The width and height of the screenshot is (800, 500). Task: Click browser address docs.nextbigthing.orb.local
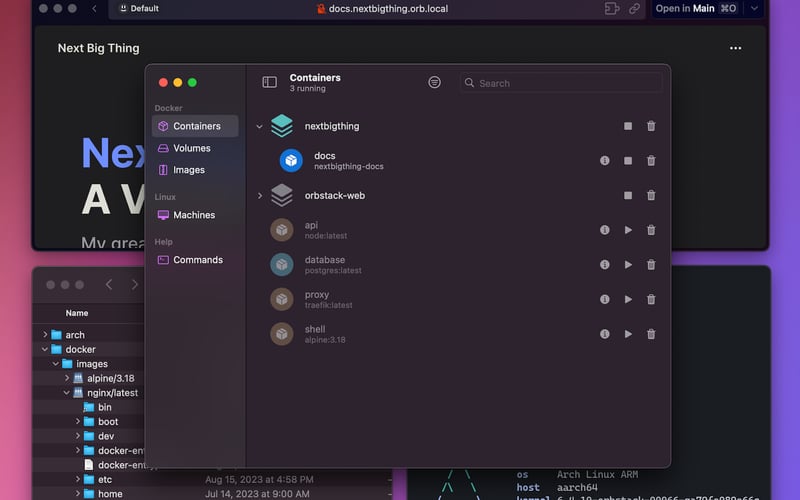388,9
